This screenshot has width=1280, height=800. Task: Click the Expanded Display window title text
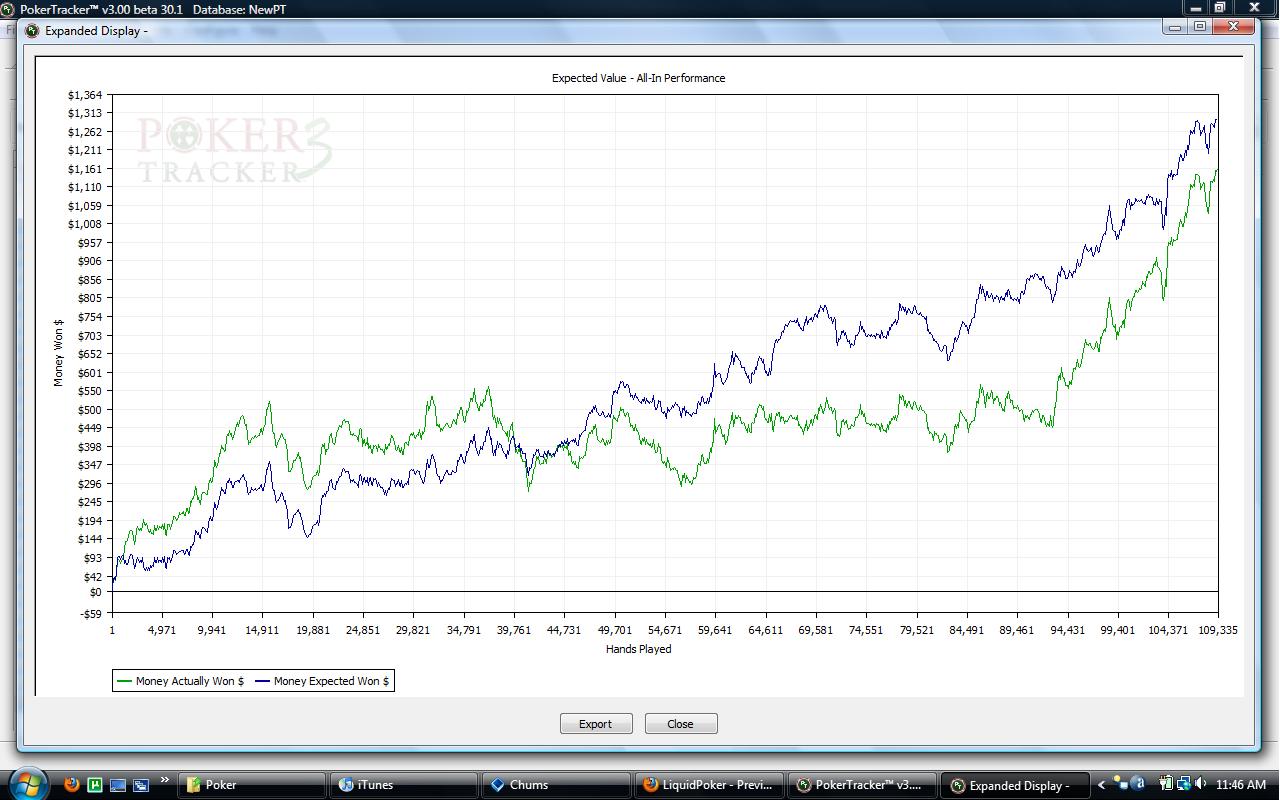pyautogui.click(x=96, y=30)
